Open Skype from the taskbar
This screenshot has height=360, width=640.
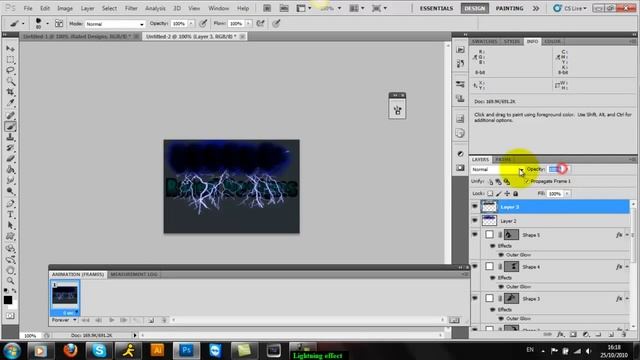coord(99,350)
